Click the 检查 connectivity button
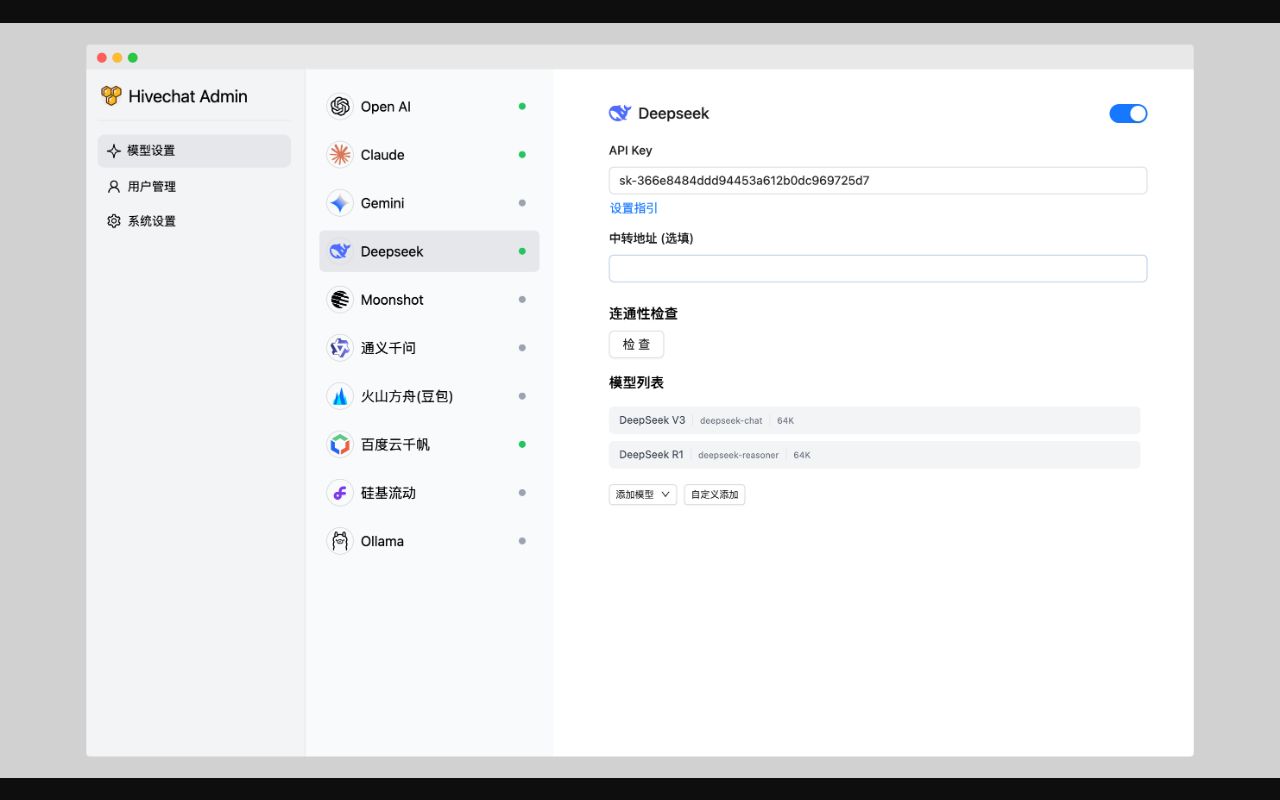Screen dimensions: 1280x800 point(636,344)
